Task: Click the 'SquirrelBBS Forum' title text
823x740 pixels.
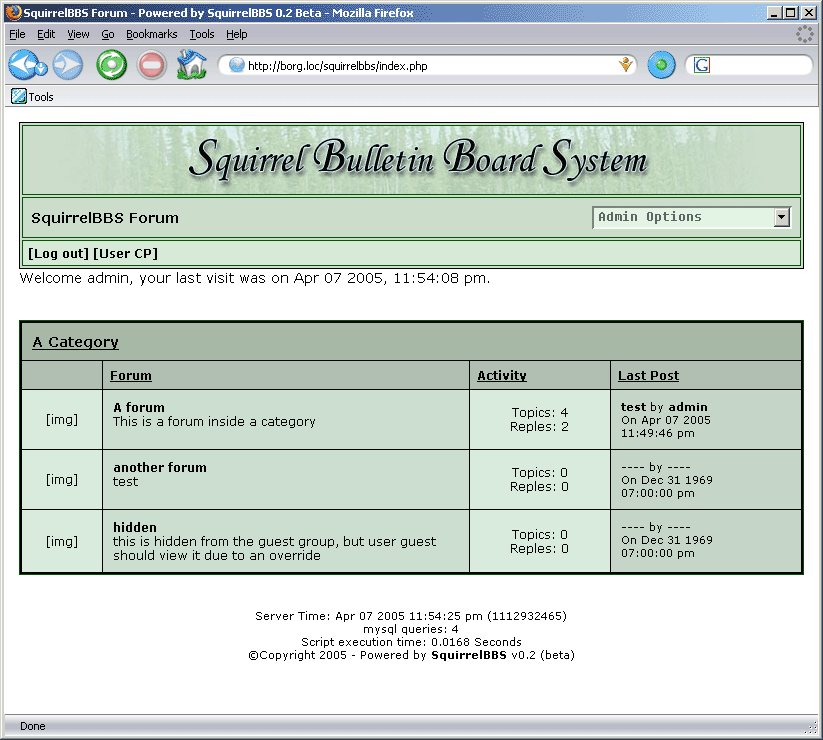Action: click(105, 218)
